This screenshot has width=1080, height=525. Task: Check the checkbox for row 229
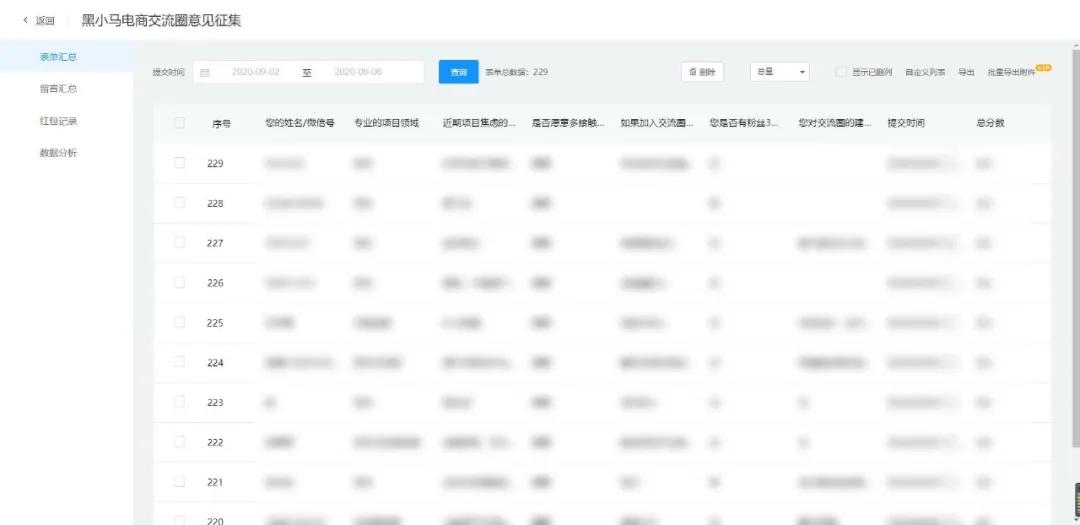[180, 163]
